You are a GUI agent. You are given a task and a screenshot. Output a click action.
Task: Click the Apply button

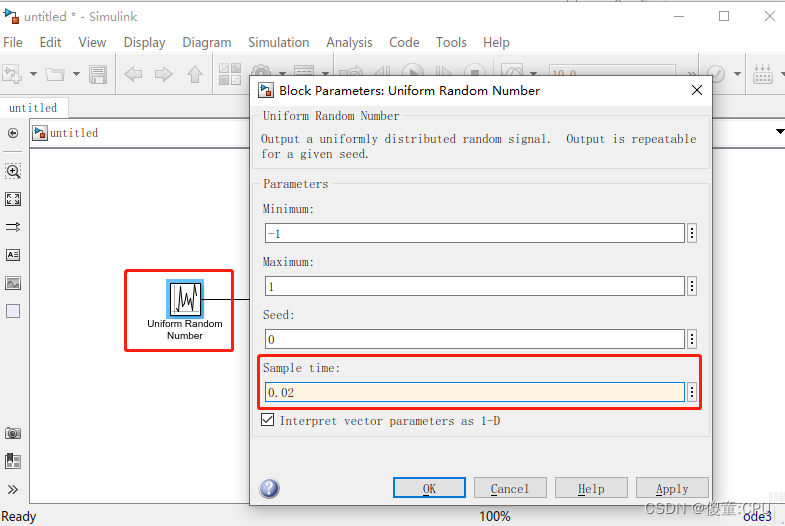672,488
